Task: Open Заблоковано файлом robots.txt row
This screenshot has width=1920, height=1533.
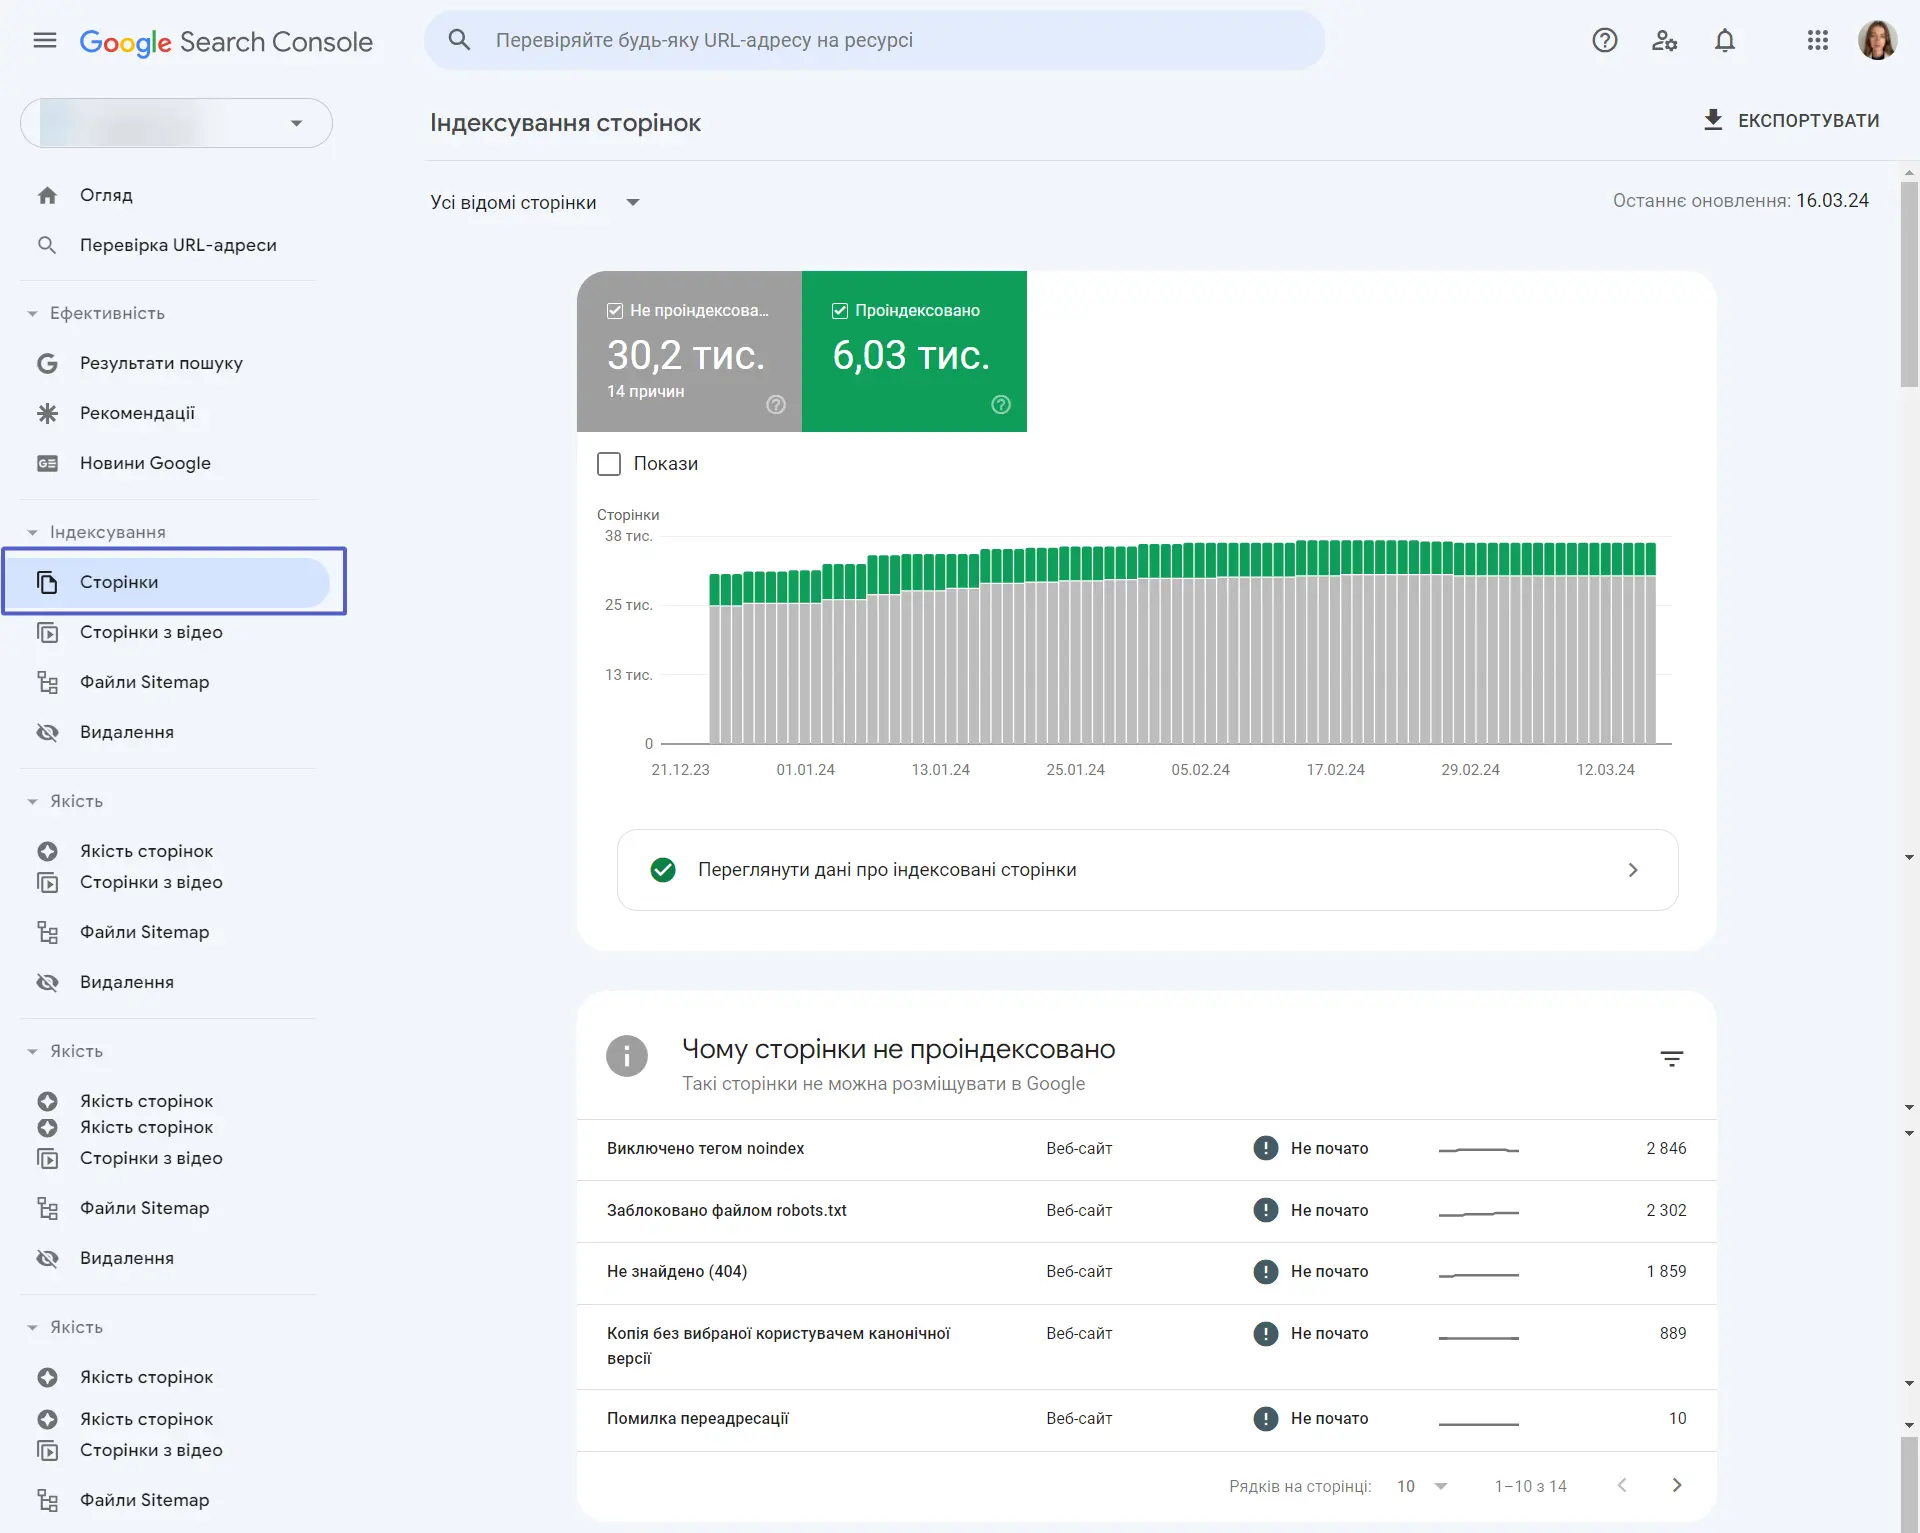Action: pyautogui.click(x=1146, y=1211)
